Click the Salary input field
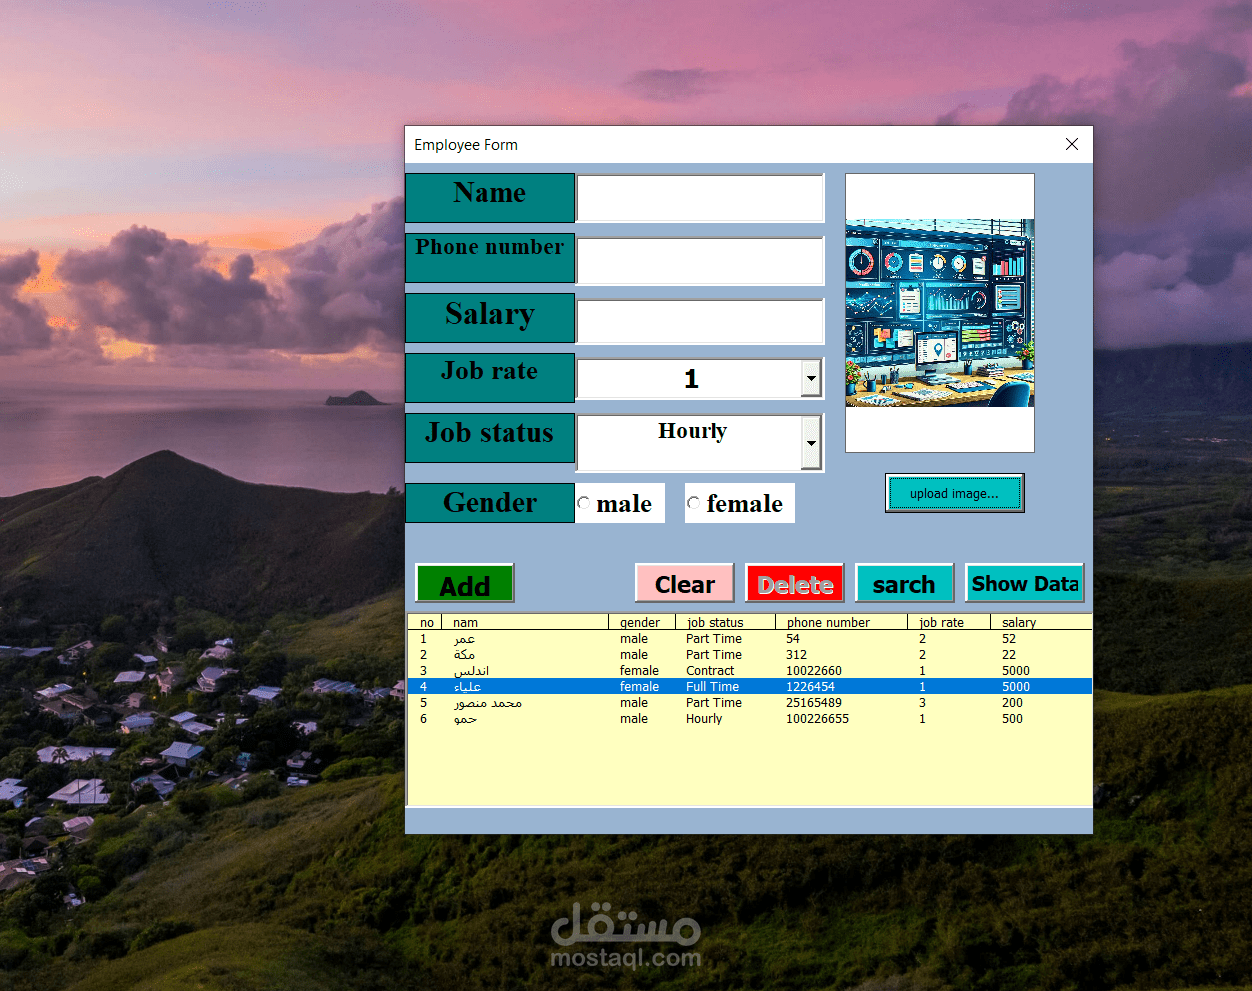1252x991 pixels. [700, 321]
